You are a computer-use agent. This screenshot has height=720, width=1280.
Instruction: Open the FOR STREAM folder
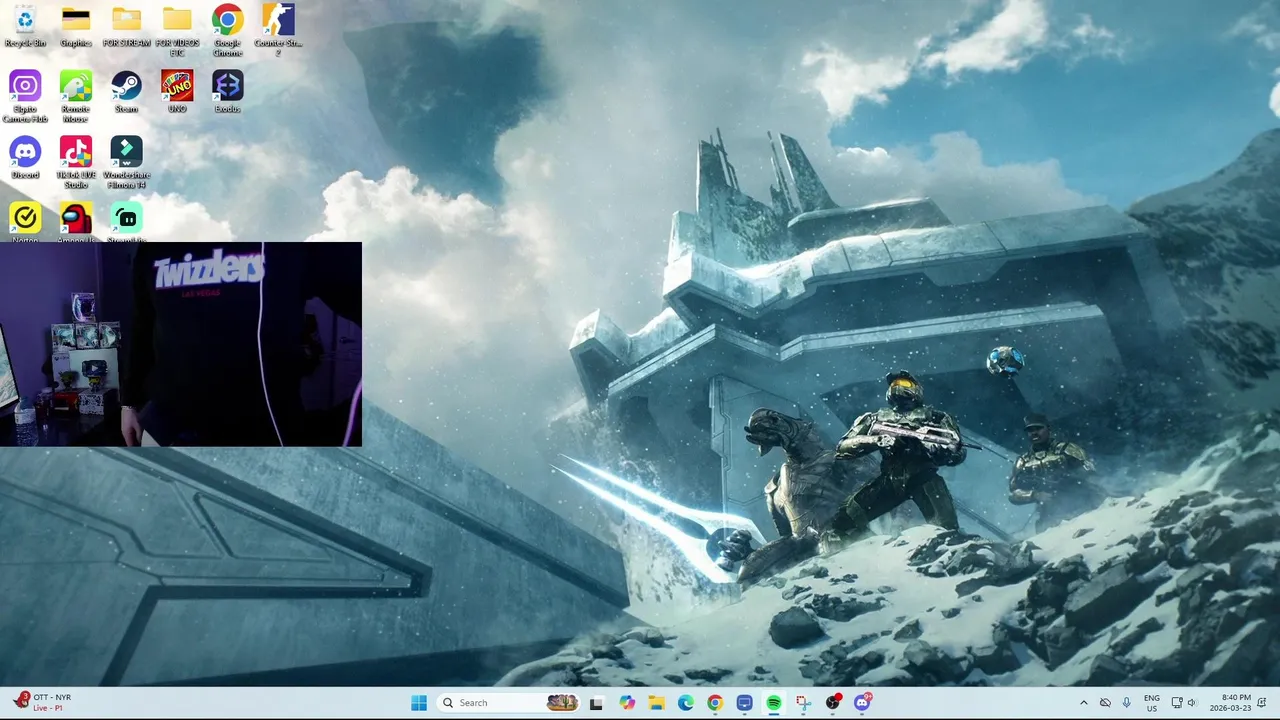[x=126, y=26]
